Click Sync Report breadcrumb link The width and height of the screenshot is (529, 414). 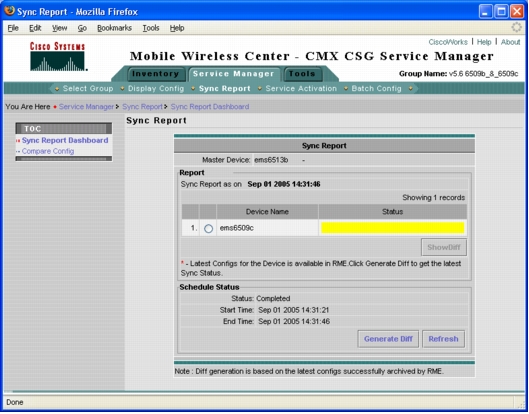(x=142, y=107)
